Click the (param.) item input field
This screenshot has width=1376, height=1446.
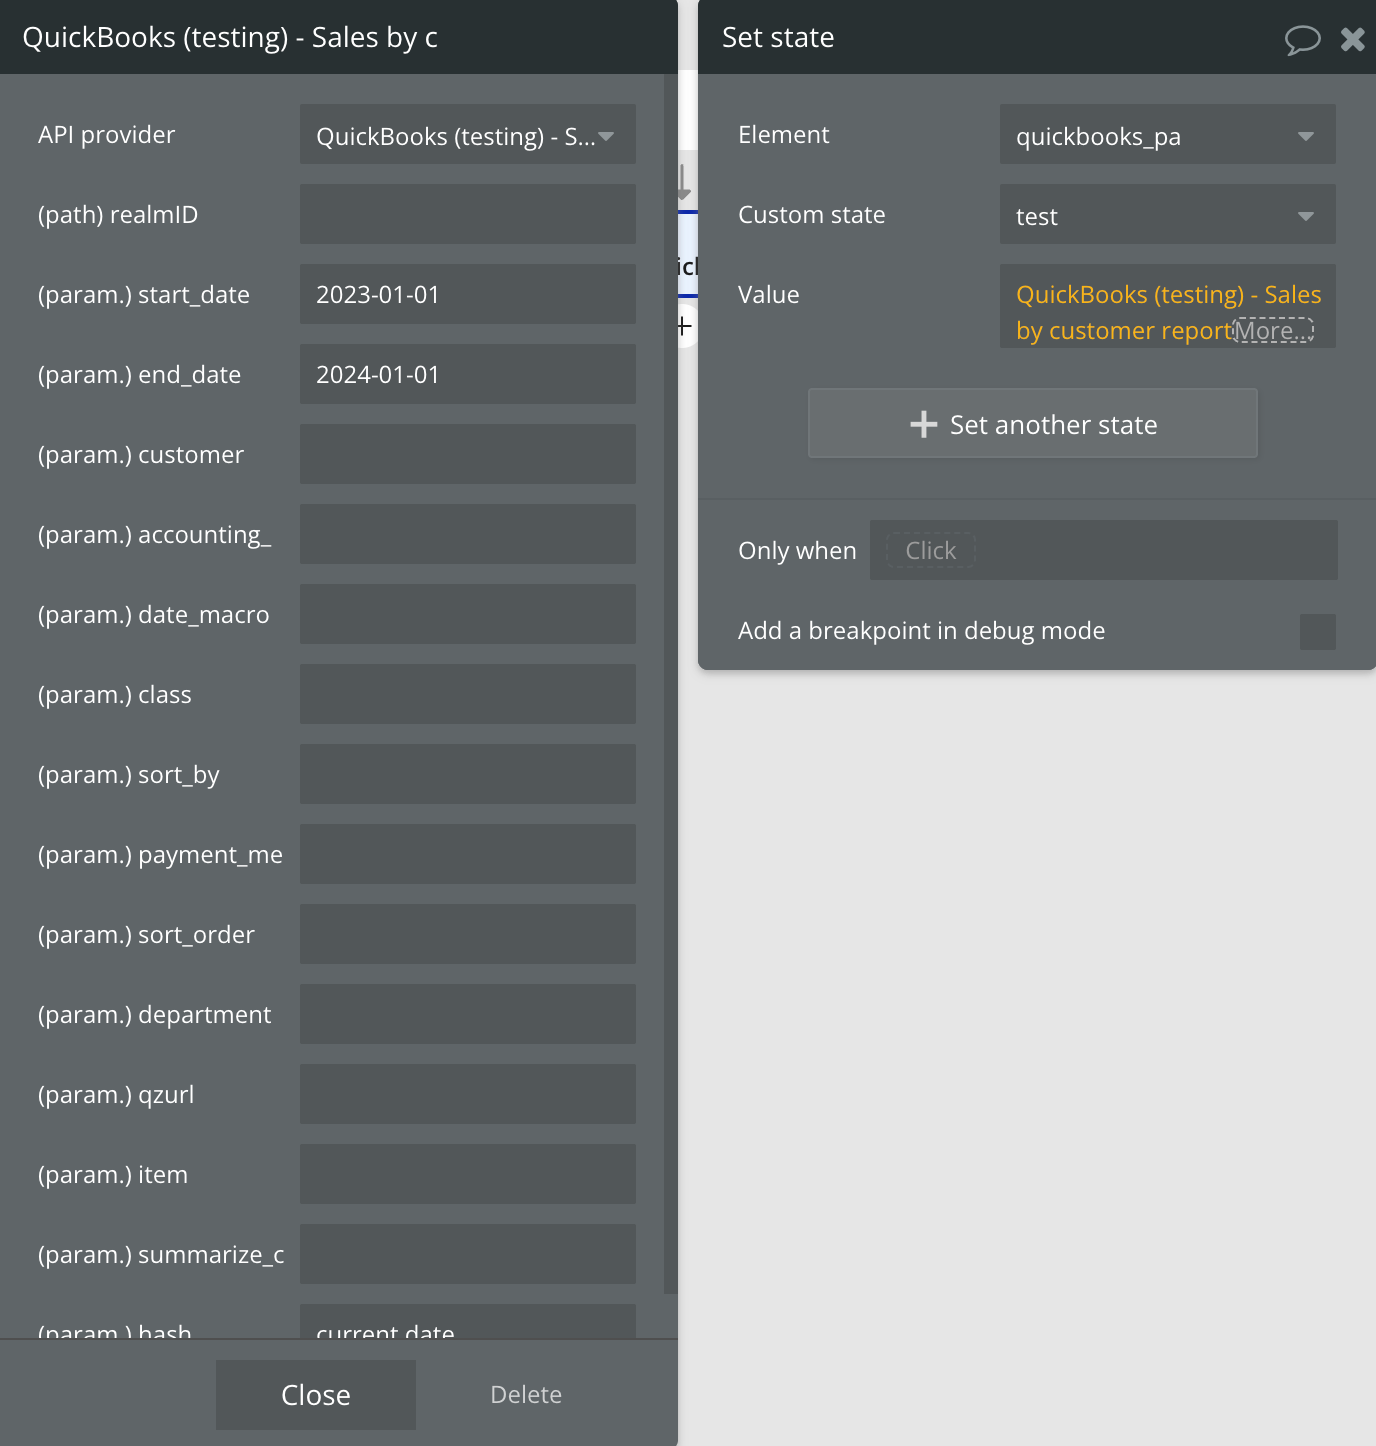[468, 1174]
